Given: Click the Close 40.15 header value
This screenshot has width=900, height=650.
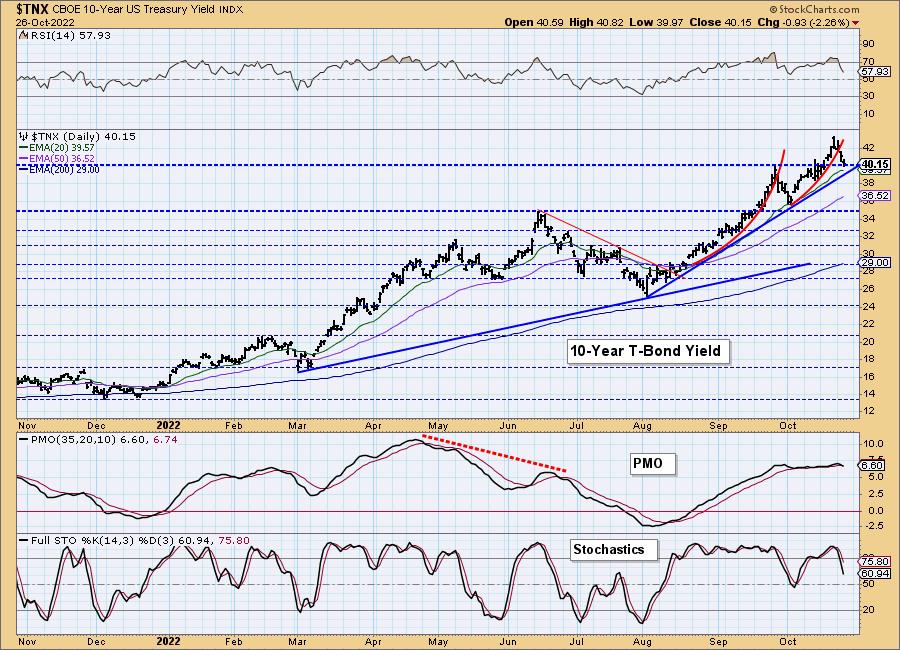Looking at the screenshot, I should (x=720, y=22).
